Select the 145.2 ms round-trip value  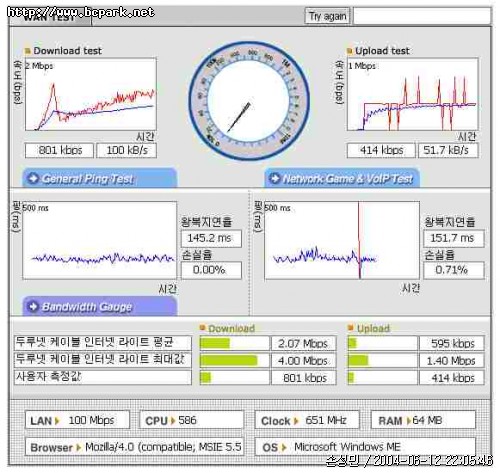pos(211,238)
